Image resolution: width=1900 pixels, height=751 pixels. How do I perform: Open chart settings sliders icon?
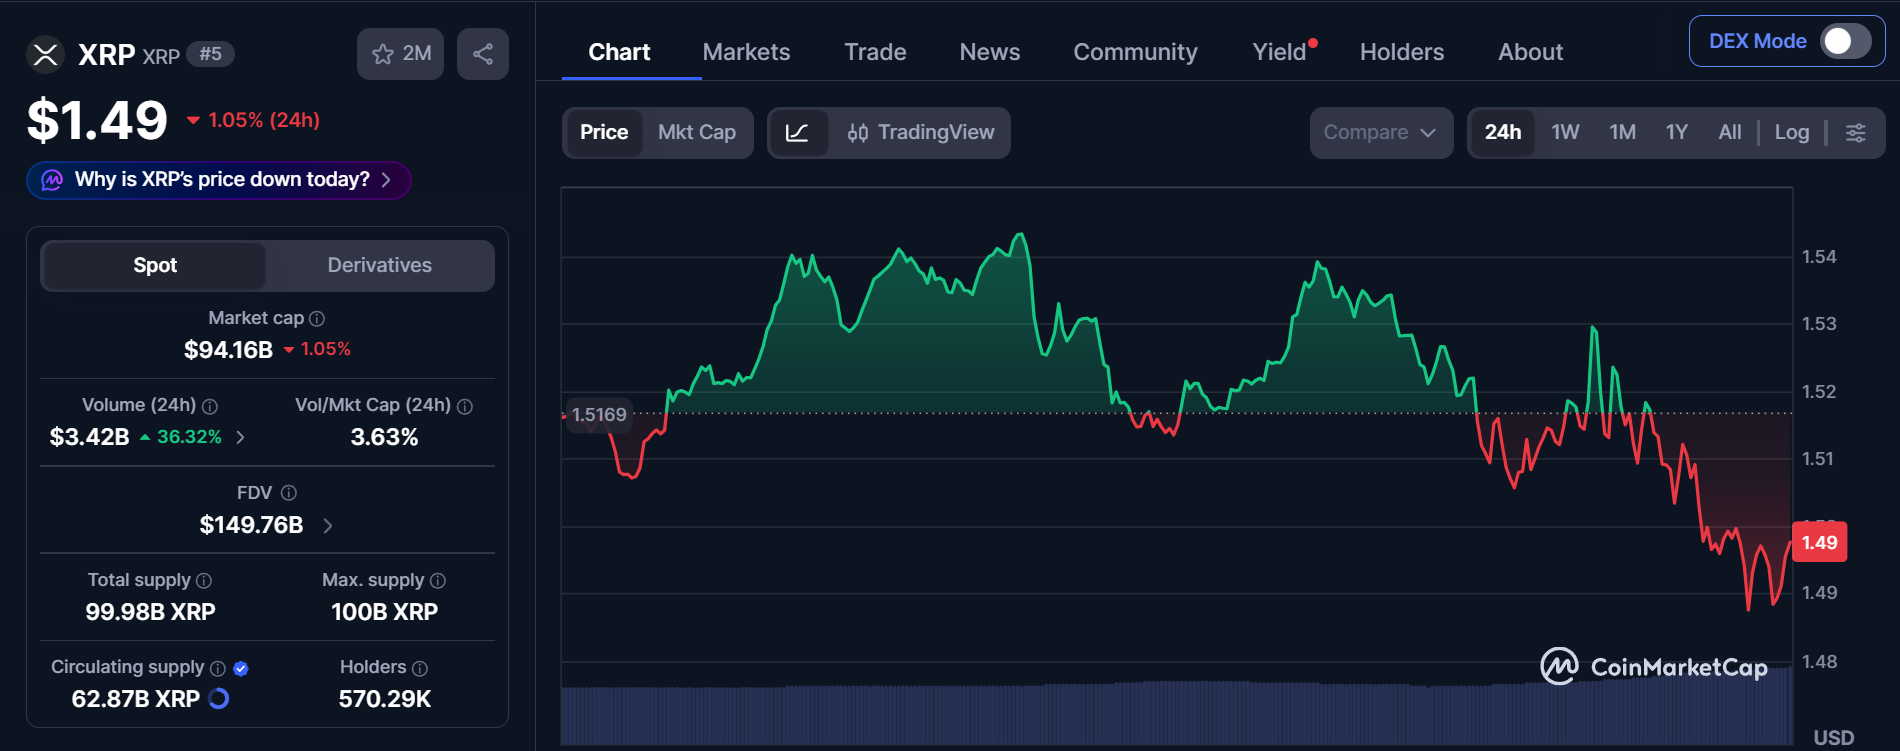(x=1856, y=133)
